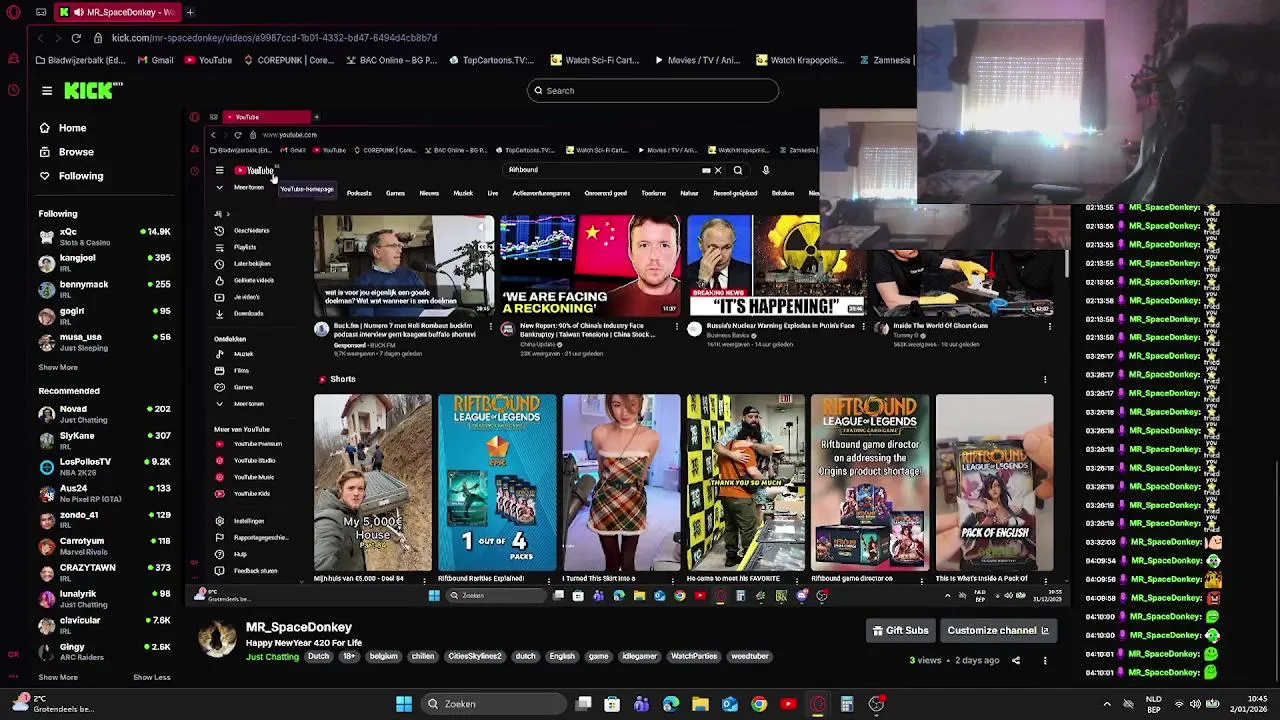The height and width of the screenshot is (720, 1280).
Task: Expand Recommended list with Show More
Action: pos(58,677)
